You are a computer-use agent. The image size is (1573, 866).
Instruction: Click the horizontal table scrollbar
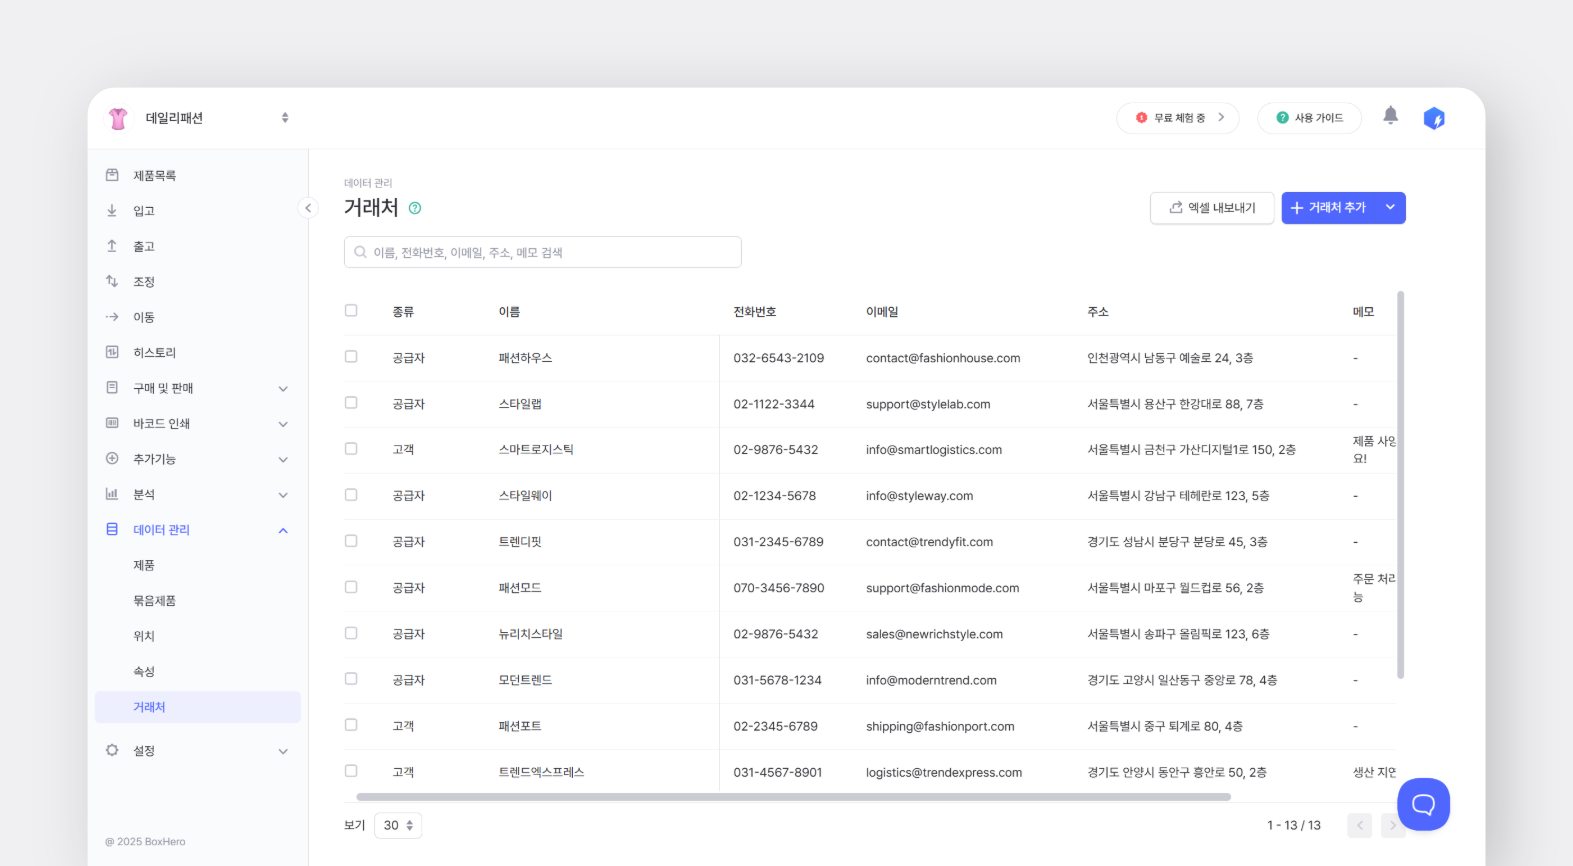pyautogui.click(x=793, y=797)
